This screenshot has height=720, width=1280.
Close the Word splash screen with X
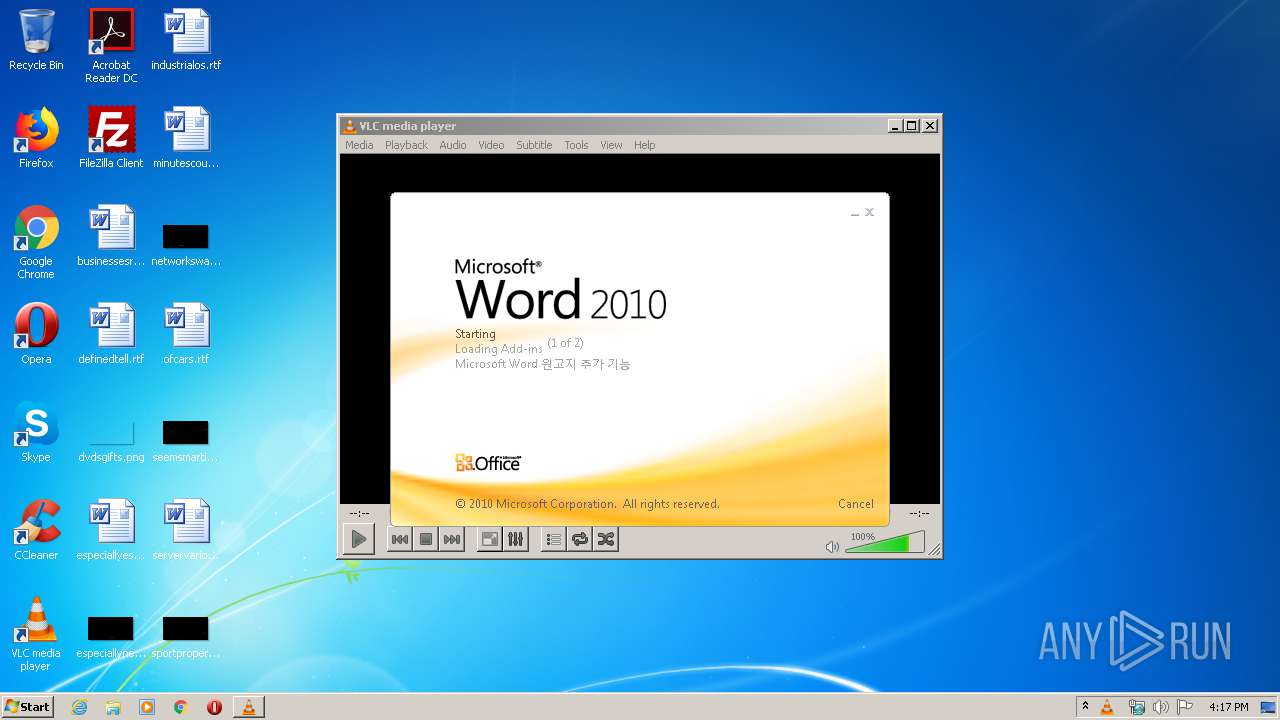pyautogui.click(x=869, y=212)
